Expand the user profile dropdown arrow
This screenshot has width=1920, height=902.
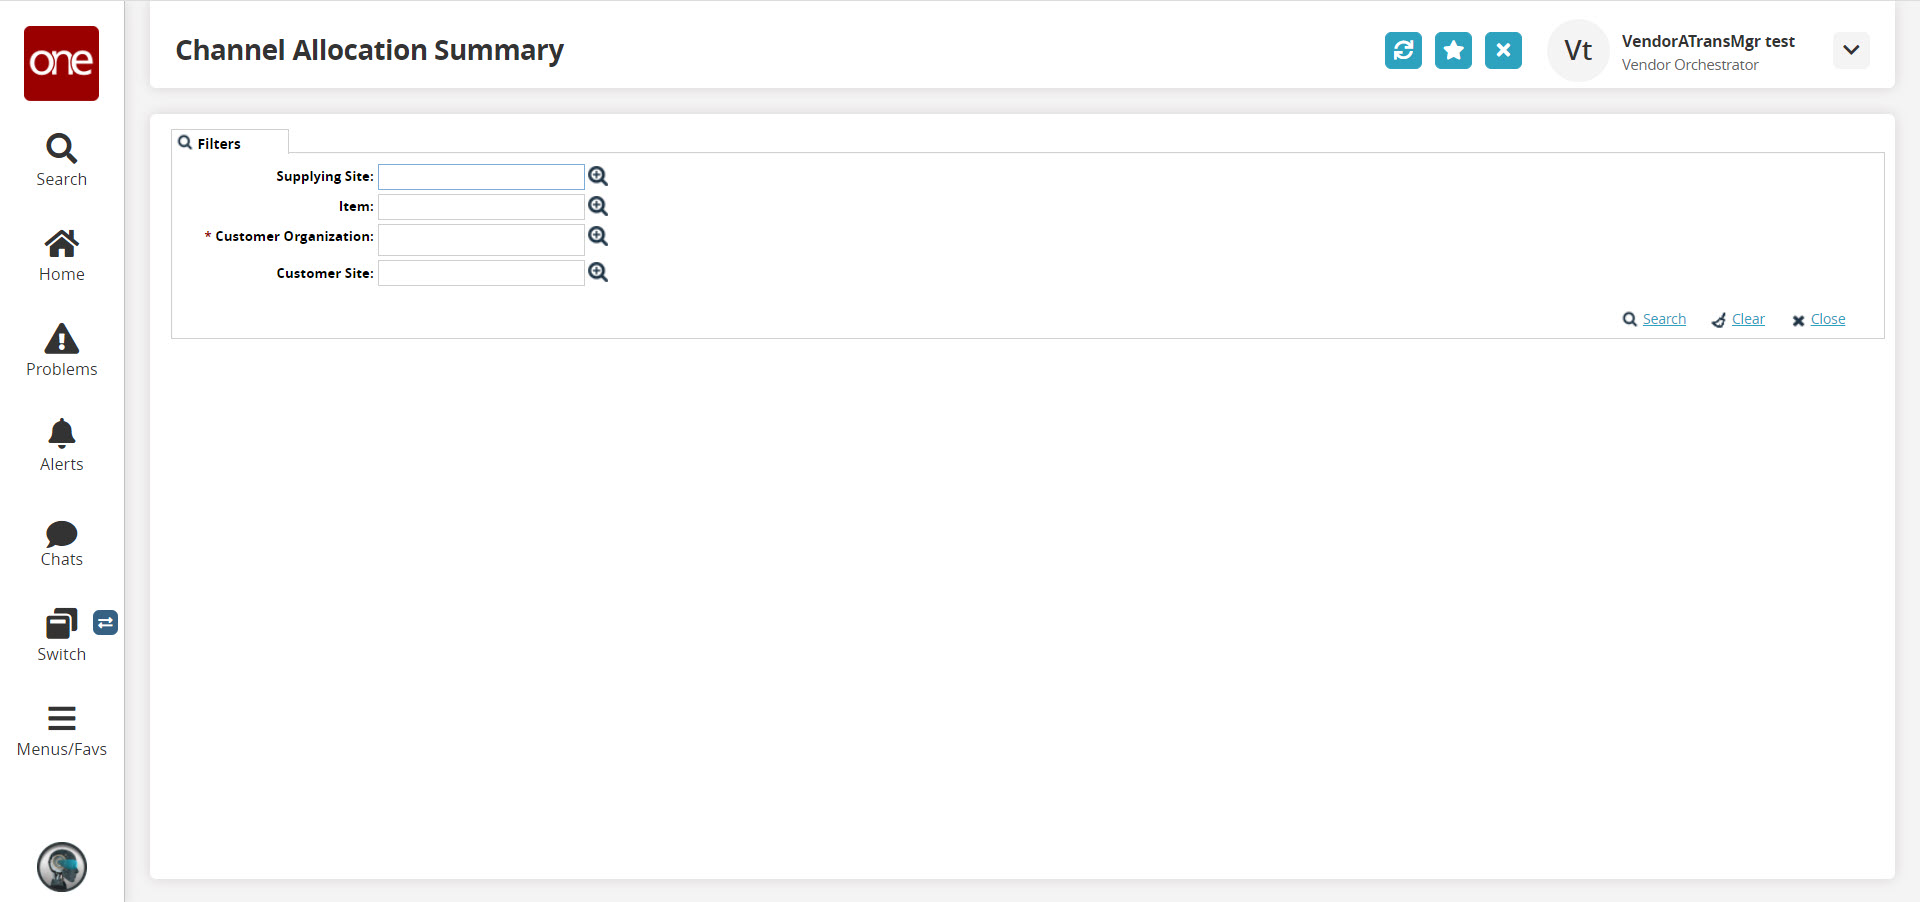(x=1851, y=50)
